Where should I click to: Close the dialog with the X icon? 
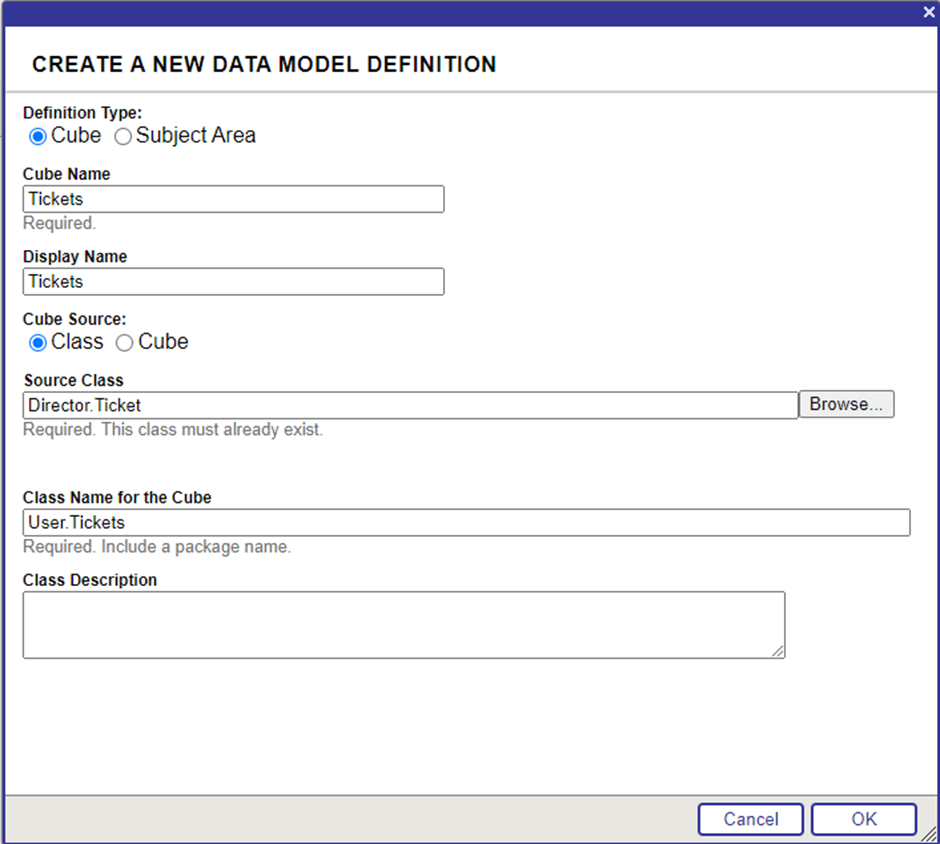coord(928,12)
